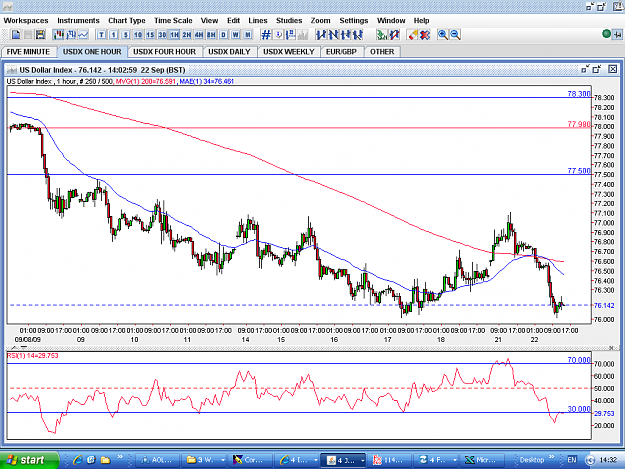Click the price scale toolbar icon
This screenshot has height=469, width=625.
[x=291, y=35]
